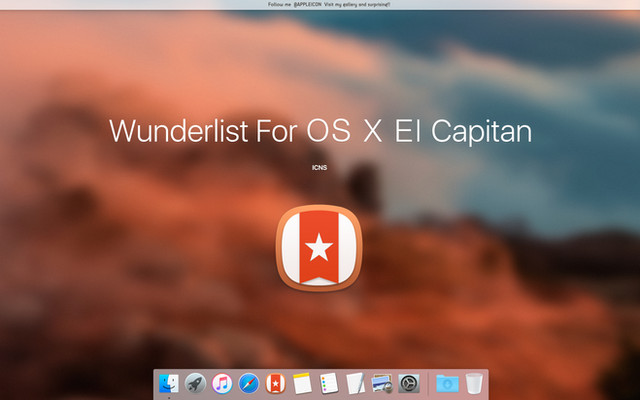Launch Wunderlist from the dock
The width and height of the screenshot is (640, 400).
point(276,383)
